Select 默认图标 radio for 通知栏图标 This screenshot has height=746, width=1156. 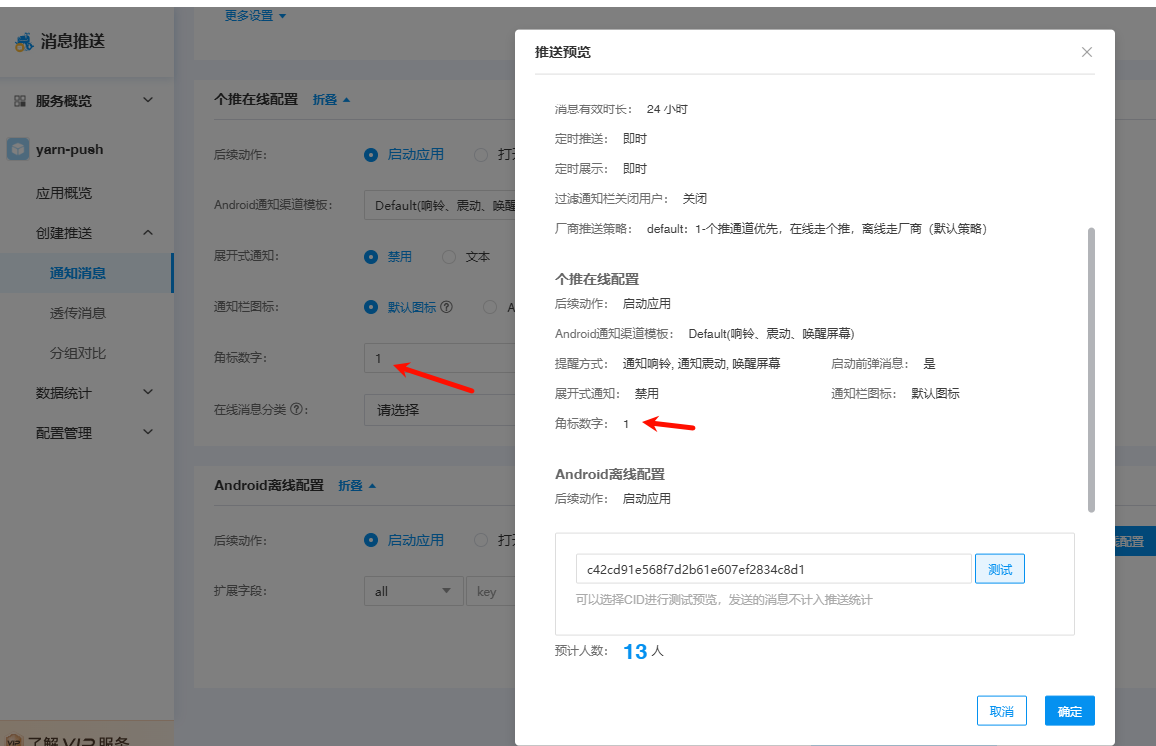[371, 308]
